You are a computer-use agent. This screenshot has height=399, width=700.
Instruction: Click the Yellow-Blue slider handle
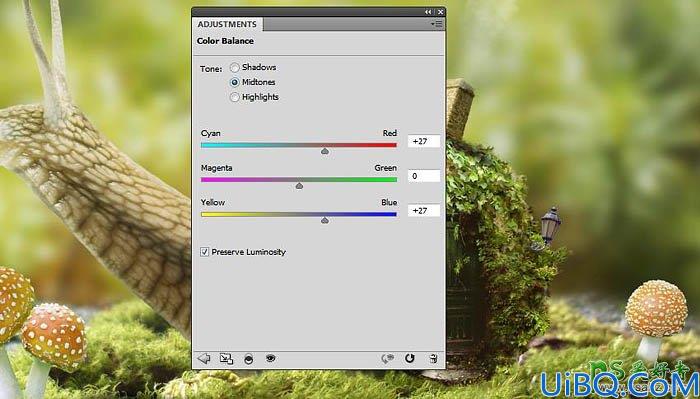pyautogui.click(x=325, y=220)
